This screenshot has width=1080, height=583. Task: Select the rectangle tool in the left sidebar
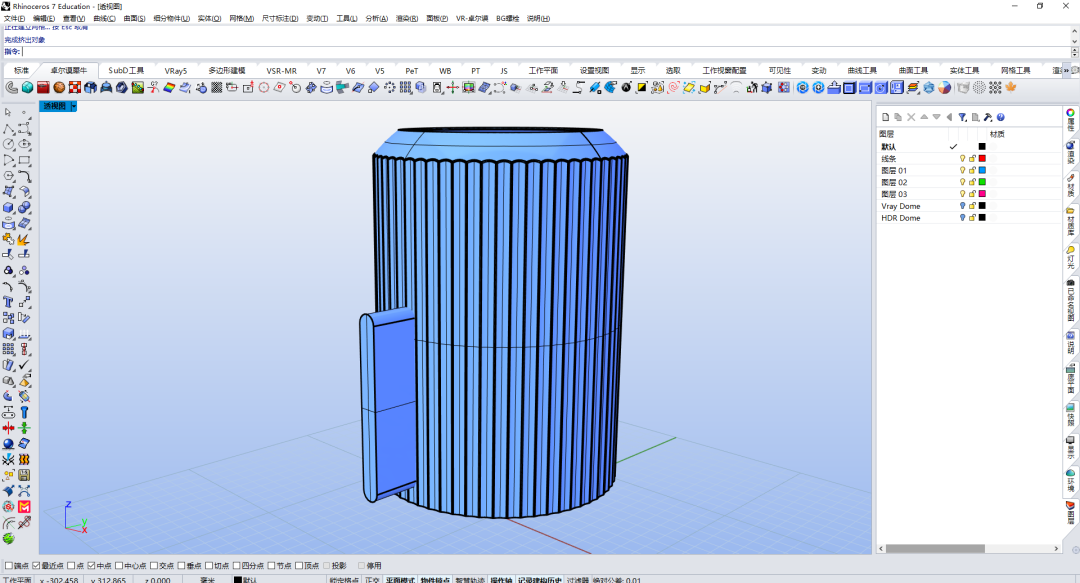[x=24, y=160]
